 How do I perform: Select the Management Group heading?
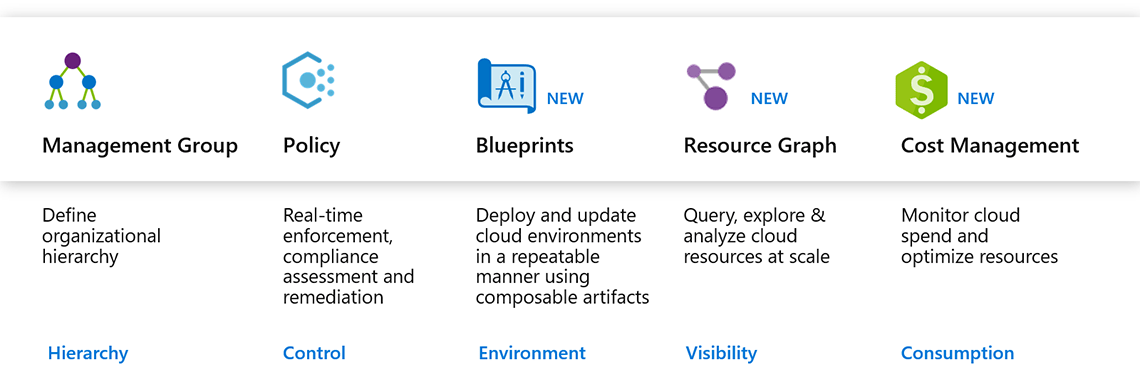(x=140, y=146)
